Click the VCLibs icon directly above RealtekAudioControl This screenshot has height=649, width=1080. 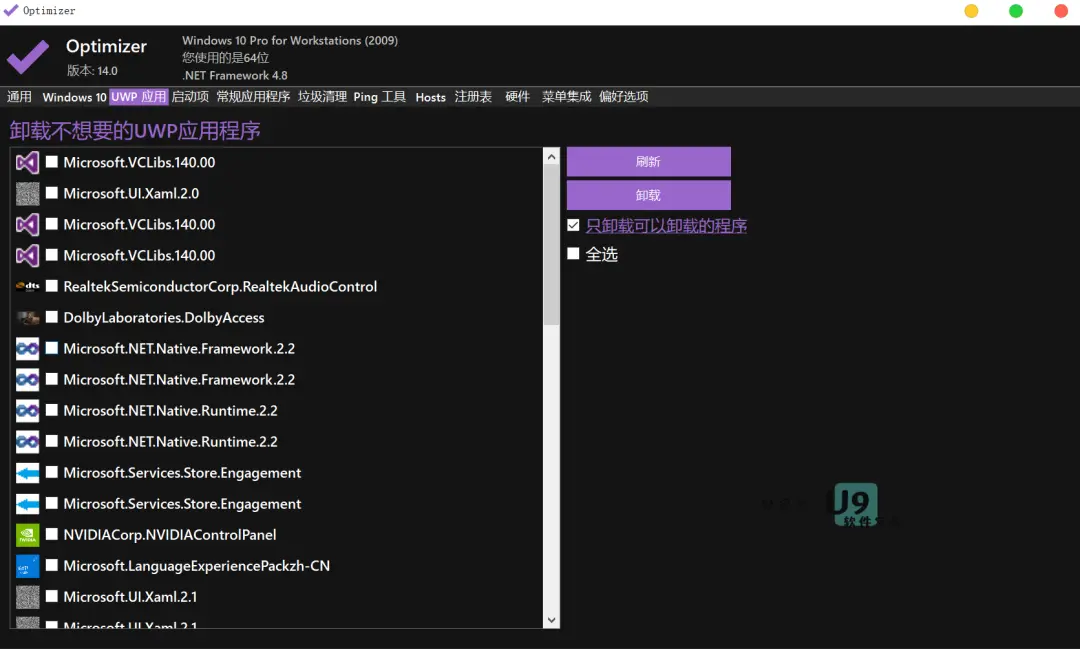(x=28, y=256)
